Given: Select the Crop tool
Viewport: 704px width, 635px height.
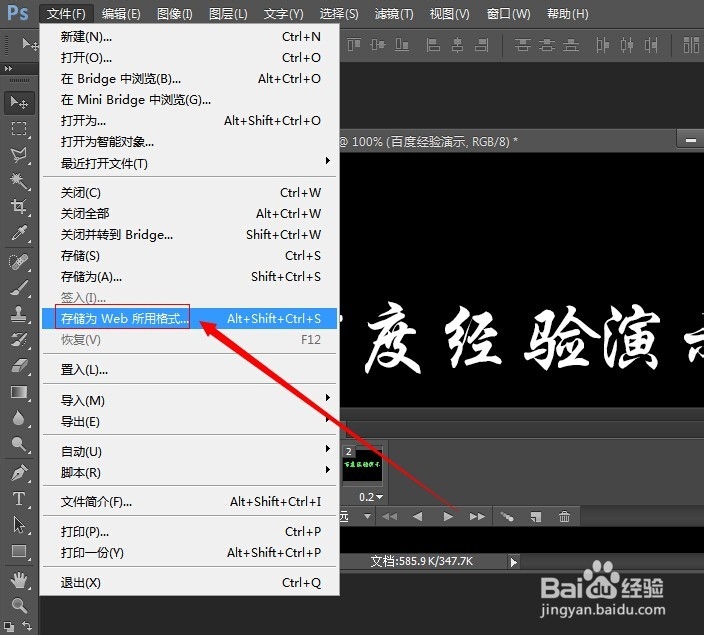Looking at the screenshot, I should [18, 207].
